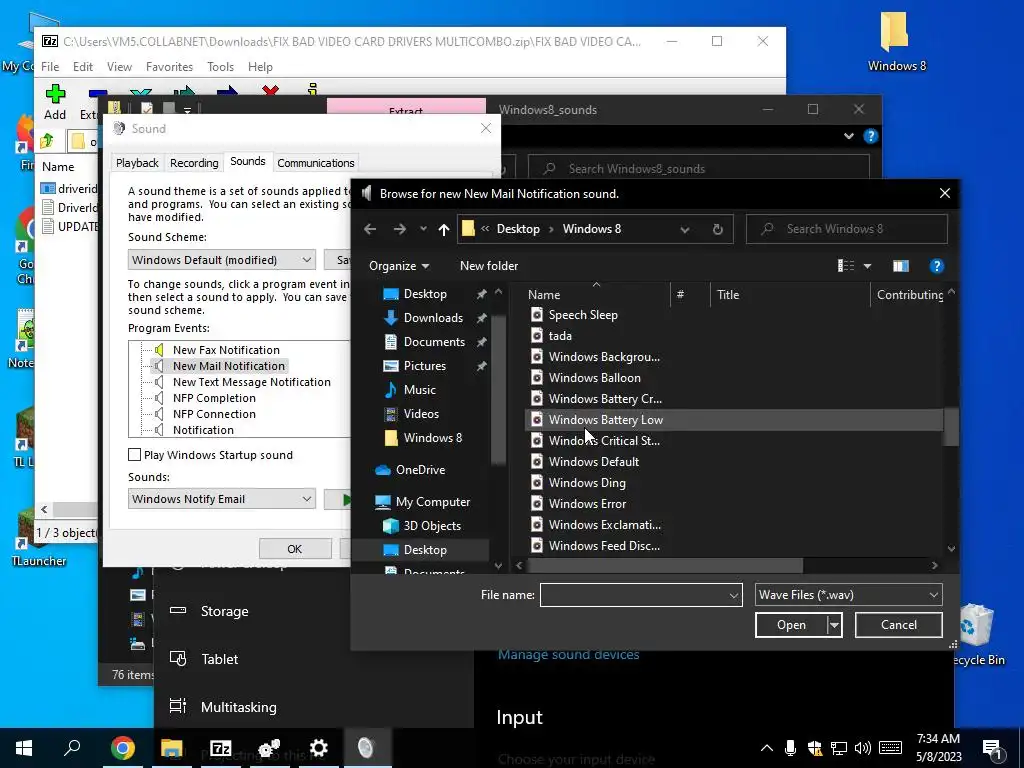Toggle the preview pane in Browse dialog
Viewport: 1024px width, 768px height.
[901, 266]
